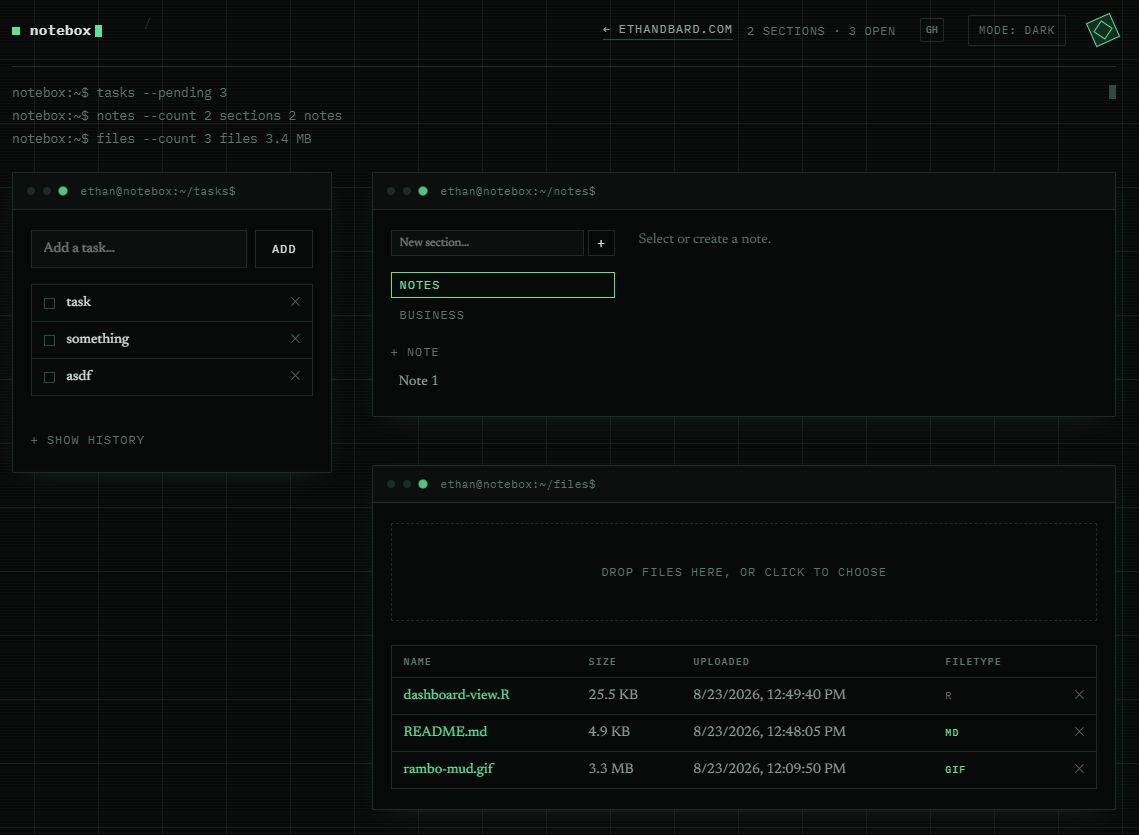Screen dimensions: 1139x835
Task: Click the NAME column header
Action: [x=417, y=662]
